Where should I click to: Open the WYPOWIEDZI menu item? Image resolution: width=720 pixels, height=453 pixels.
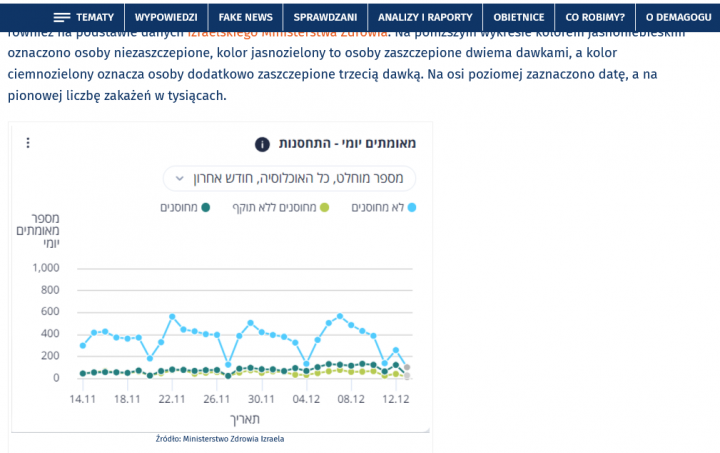coord(166,17)
